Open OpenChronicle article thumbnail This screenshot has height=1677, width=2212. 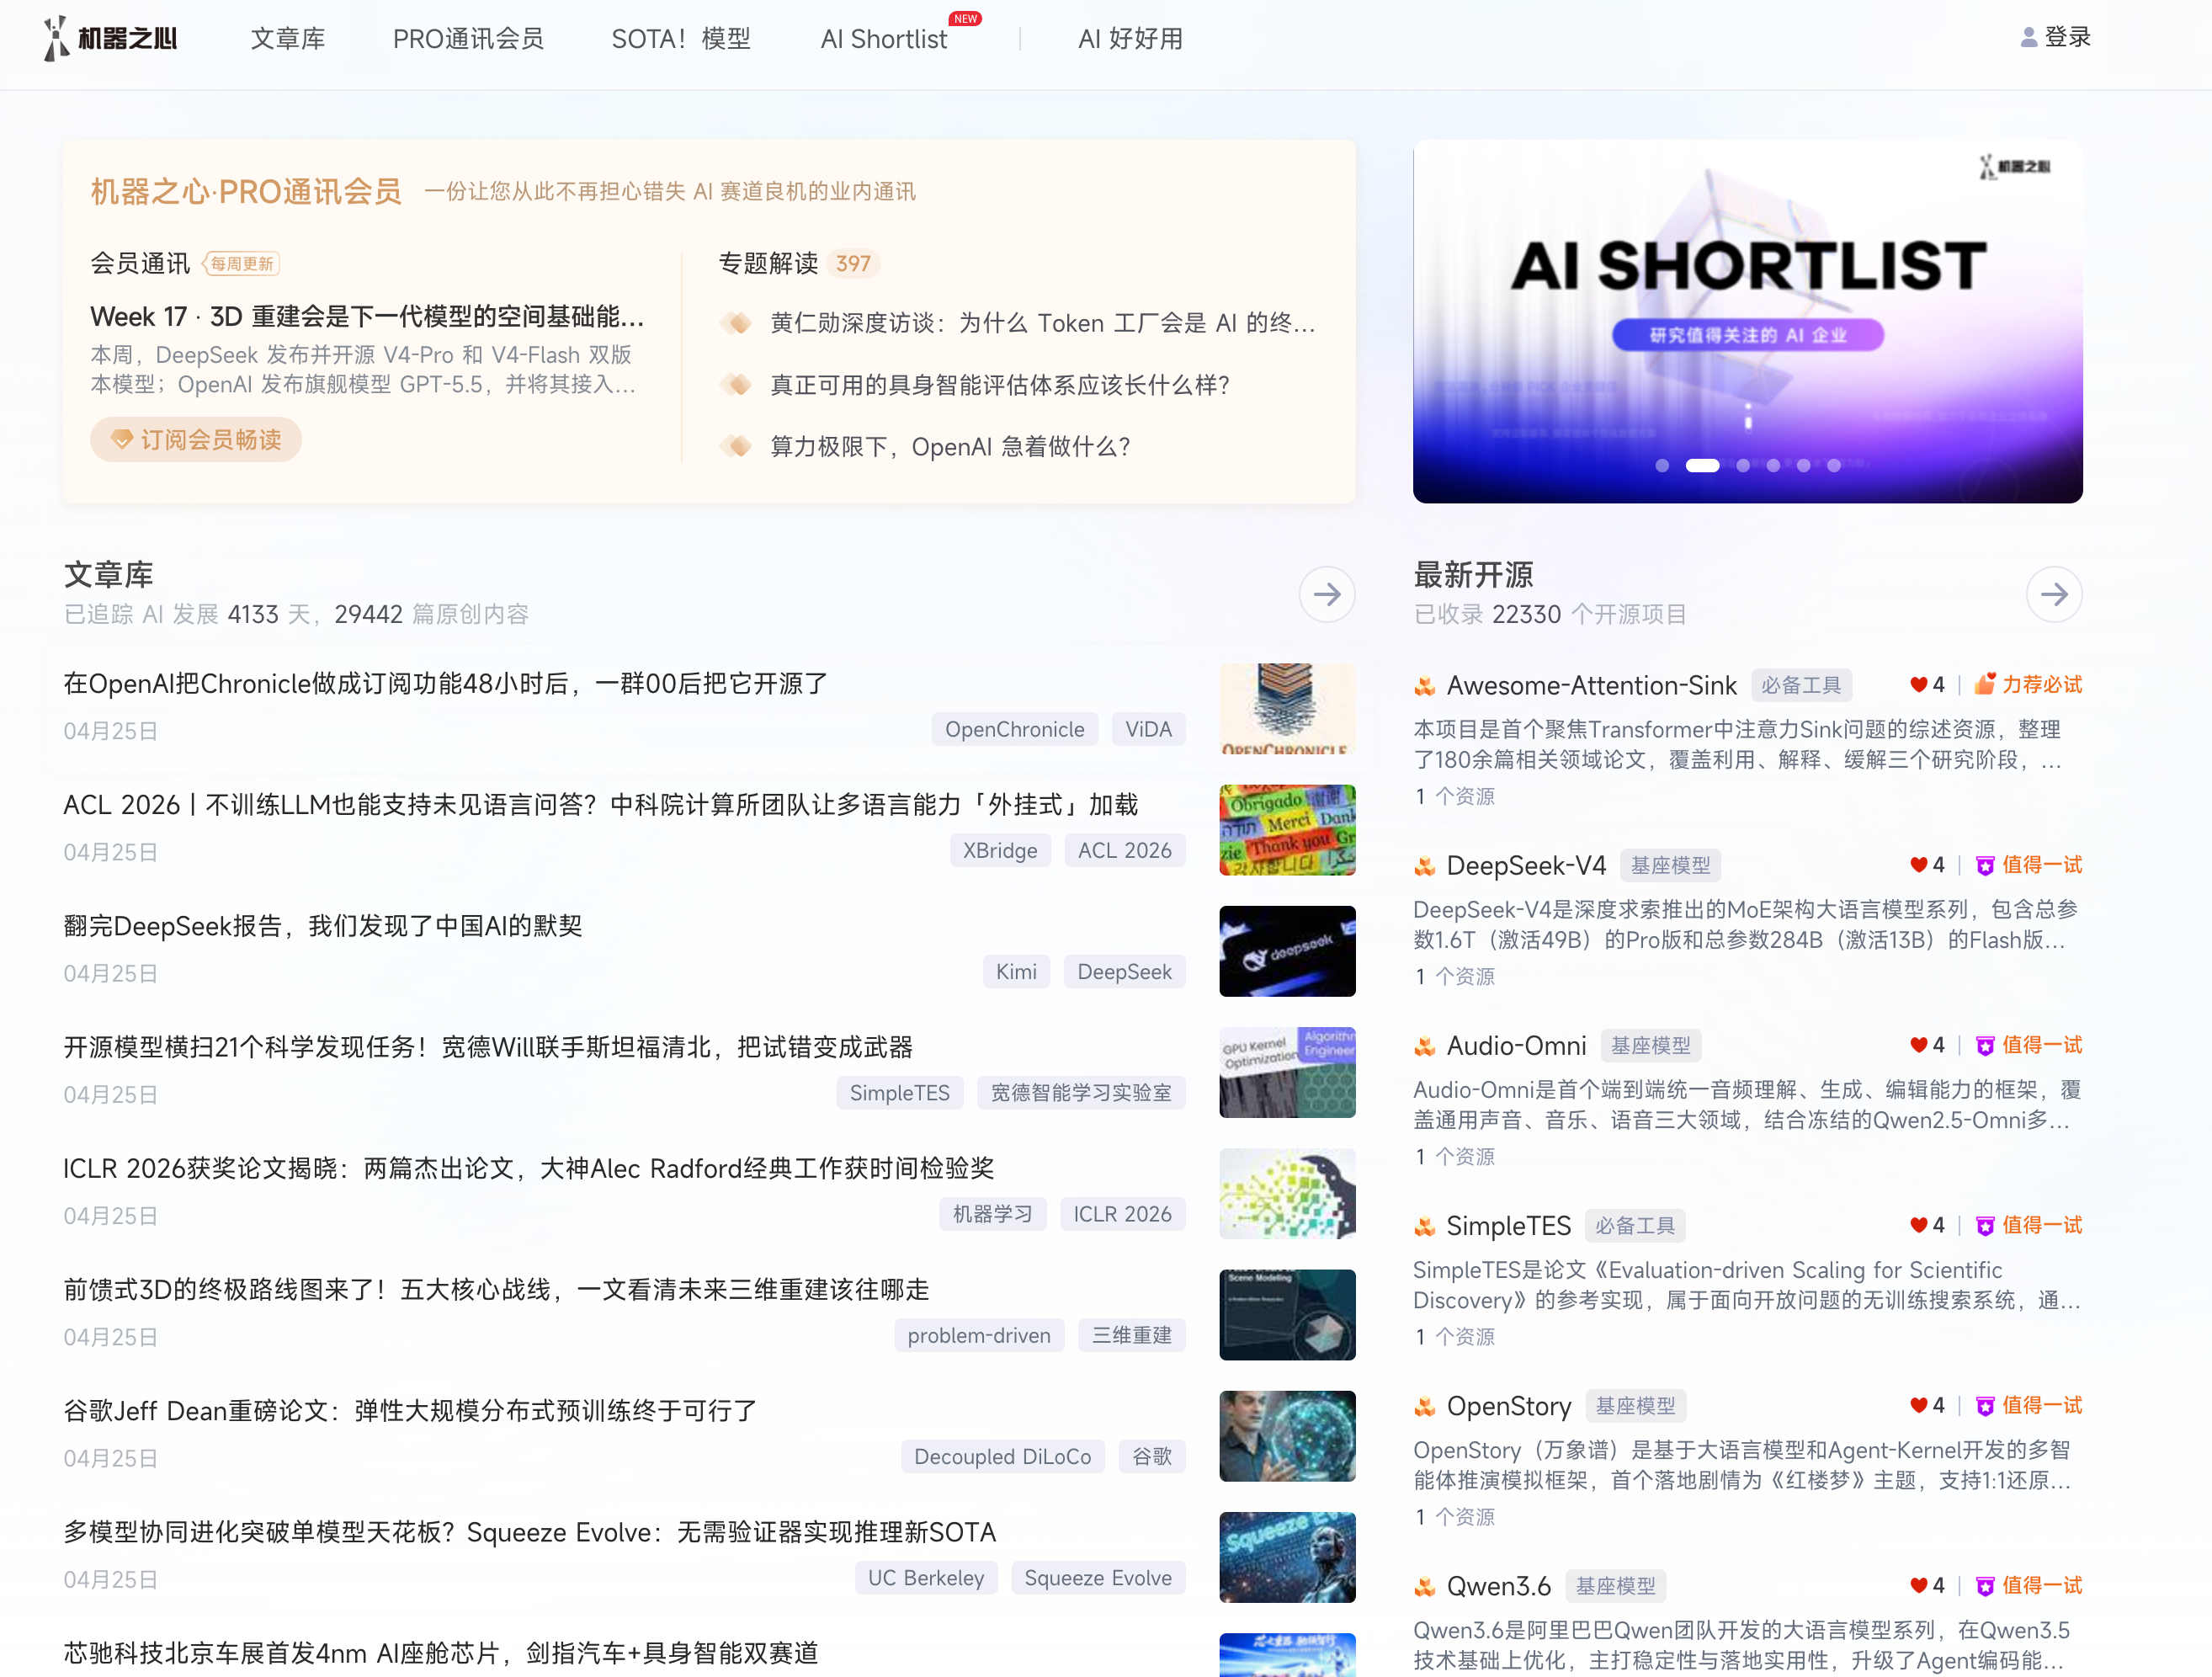(1287, 708)
